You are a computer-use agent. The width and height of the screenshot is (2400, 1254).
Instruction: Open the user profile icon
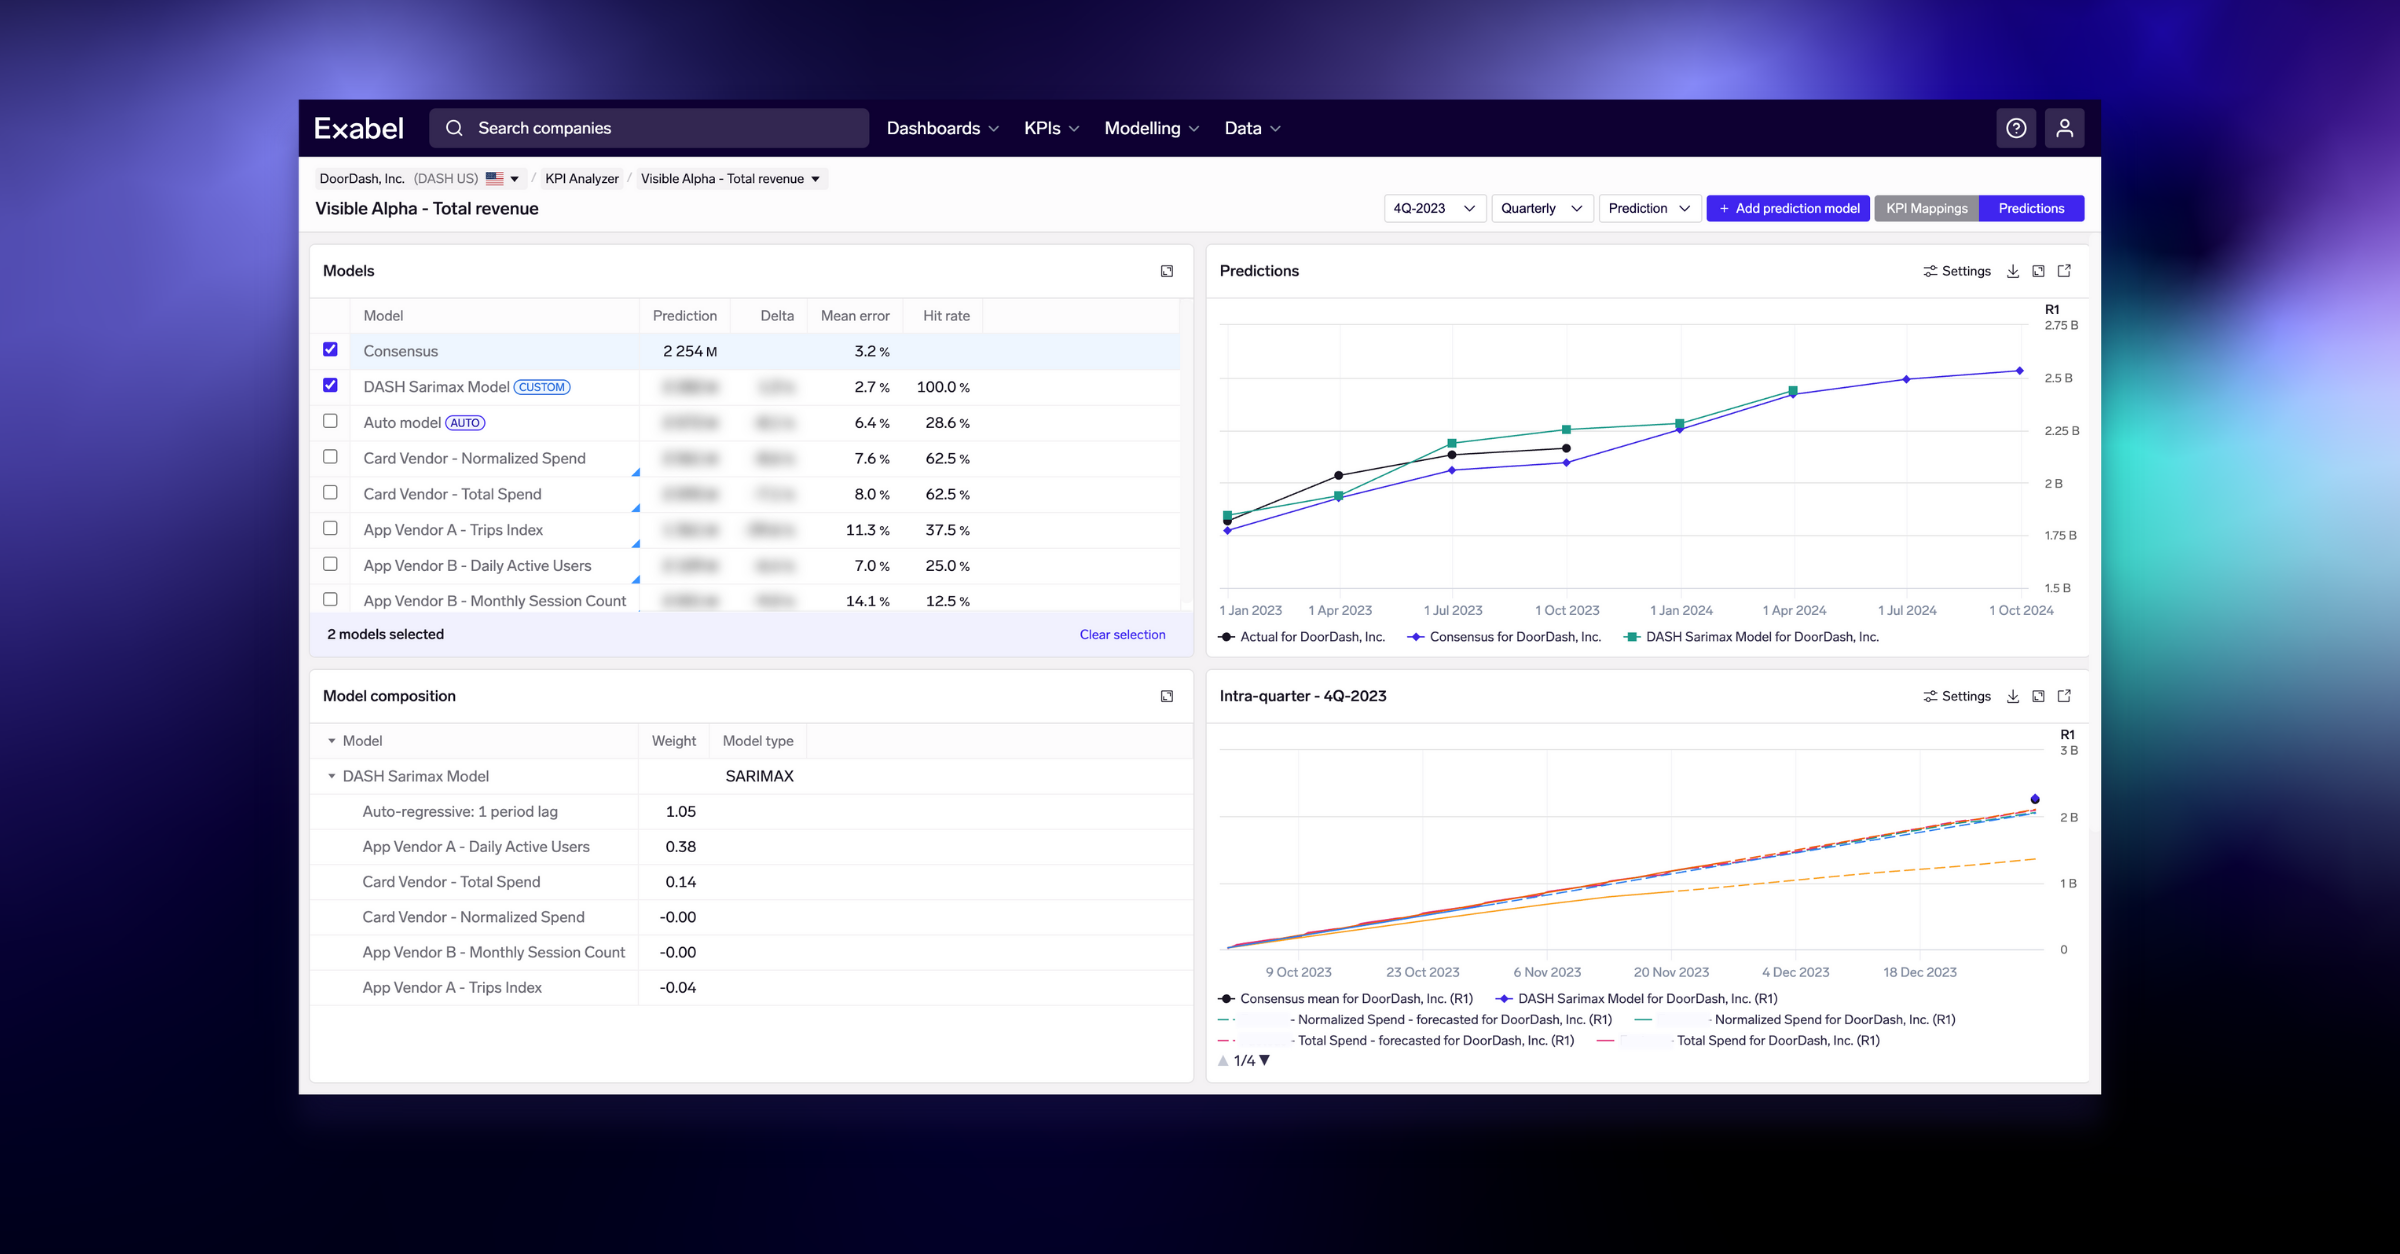click(x=2064, y=127)
